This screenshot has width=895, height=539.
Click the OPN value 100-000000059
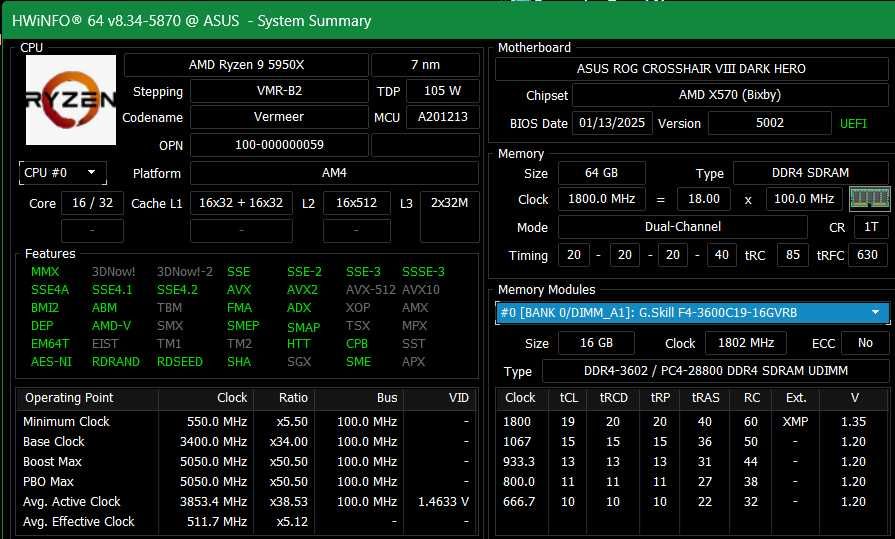pyautogui.click(x=279, y=145)
